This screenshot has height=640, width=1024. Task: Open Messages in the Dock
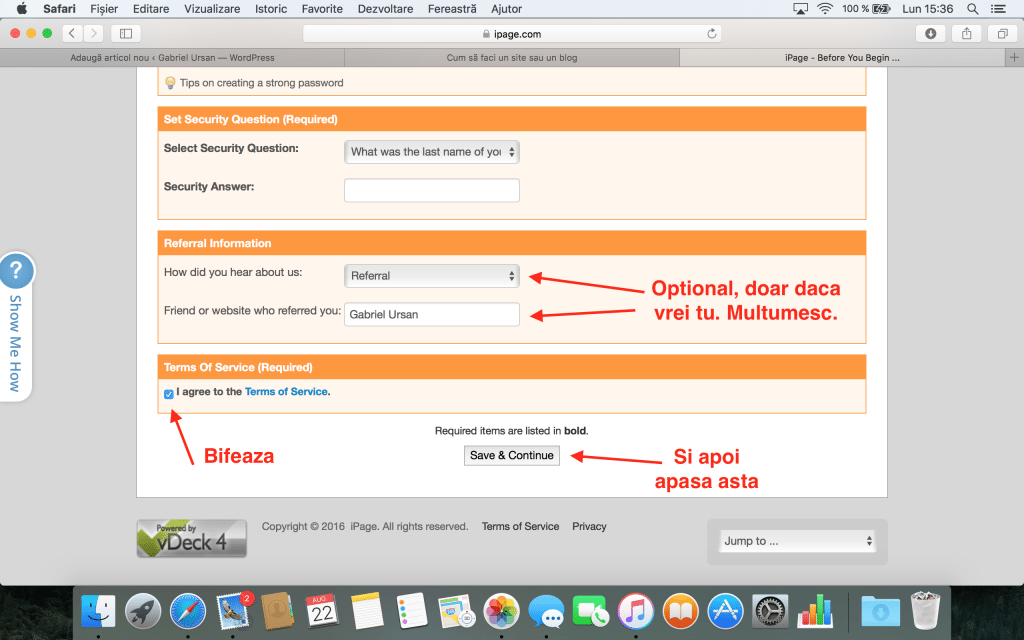(546, 612)
